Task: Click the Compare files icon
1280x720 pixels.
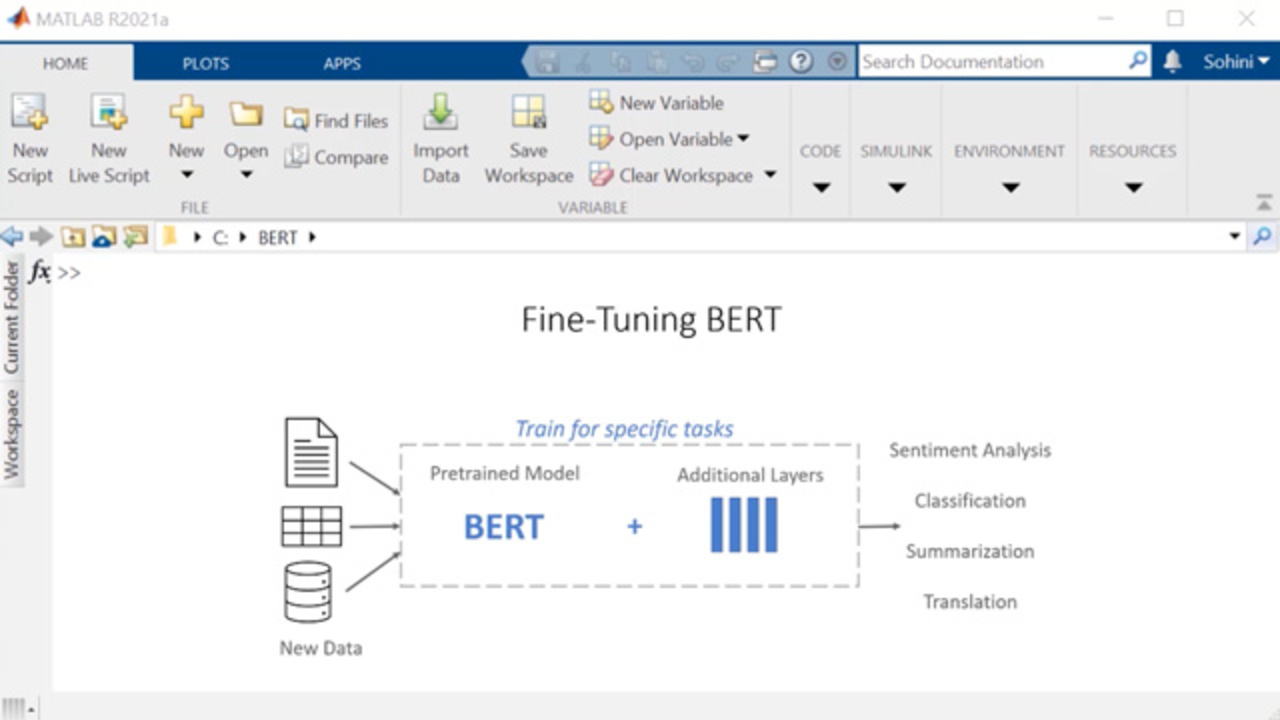Action: click(x=336, y=158)
